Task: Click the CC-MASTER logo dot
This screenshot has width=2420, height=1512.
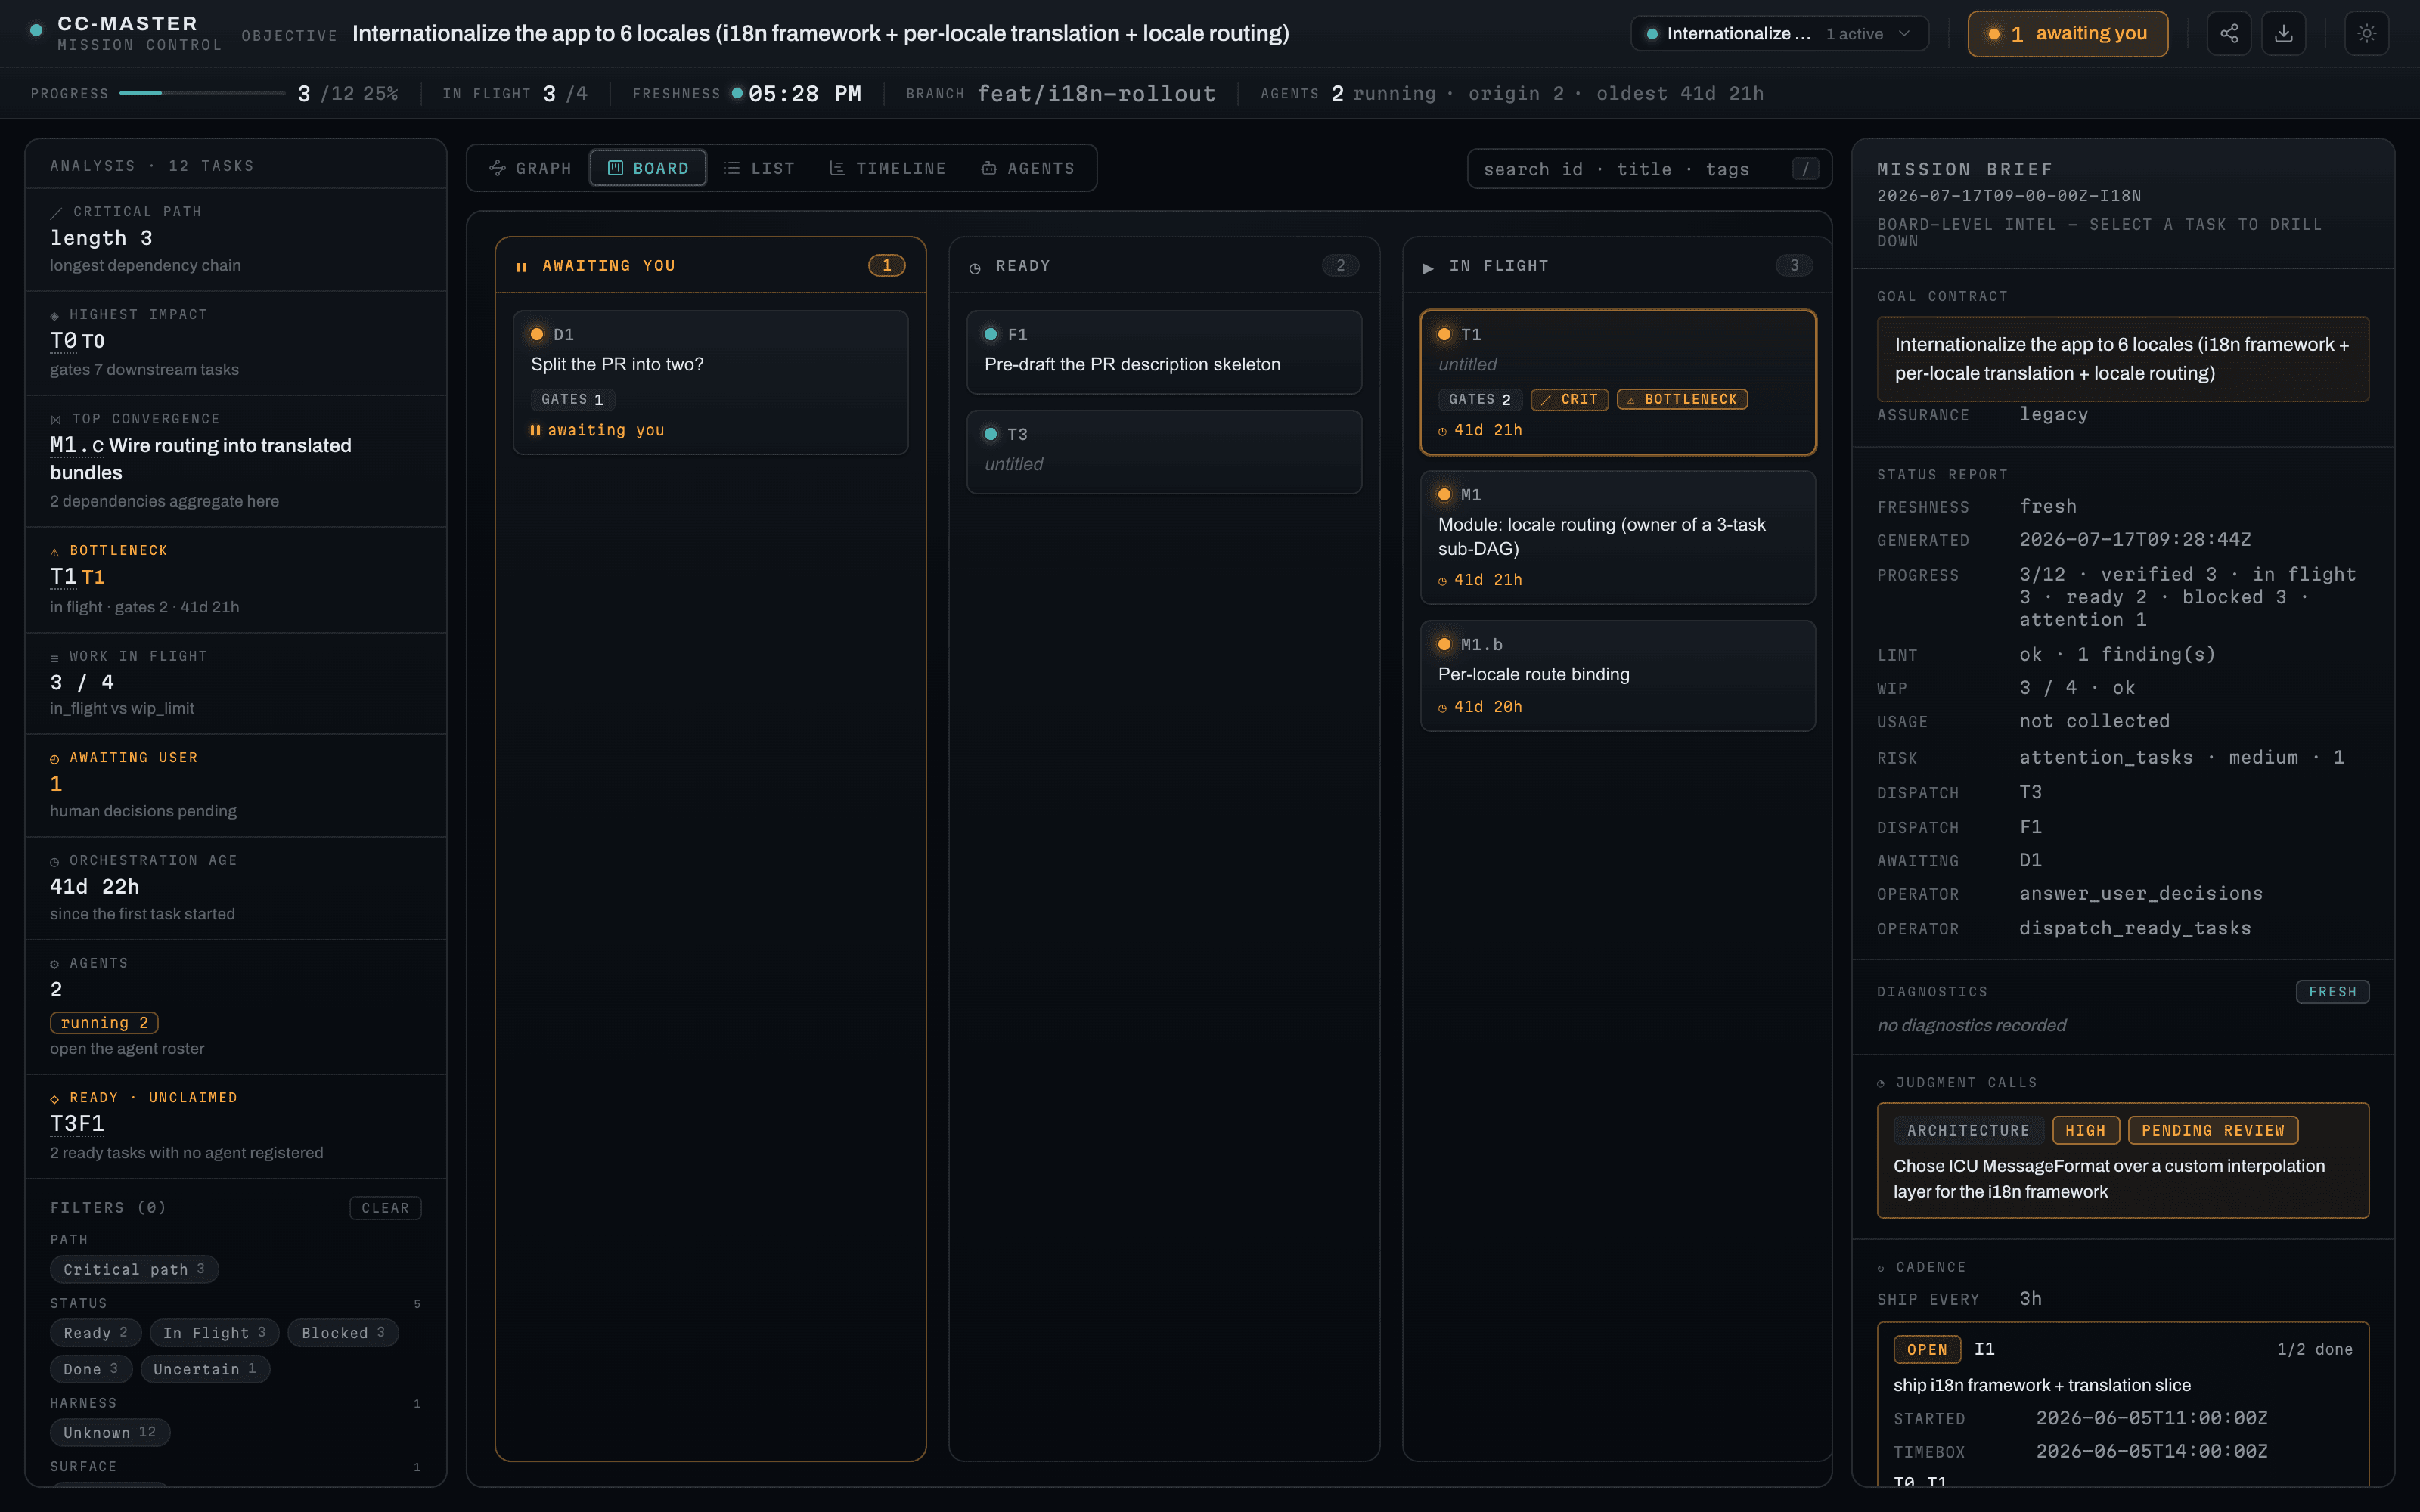Action: coord(36,31)
